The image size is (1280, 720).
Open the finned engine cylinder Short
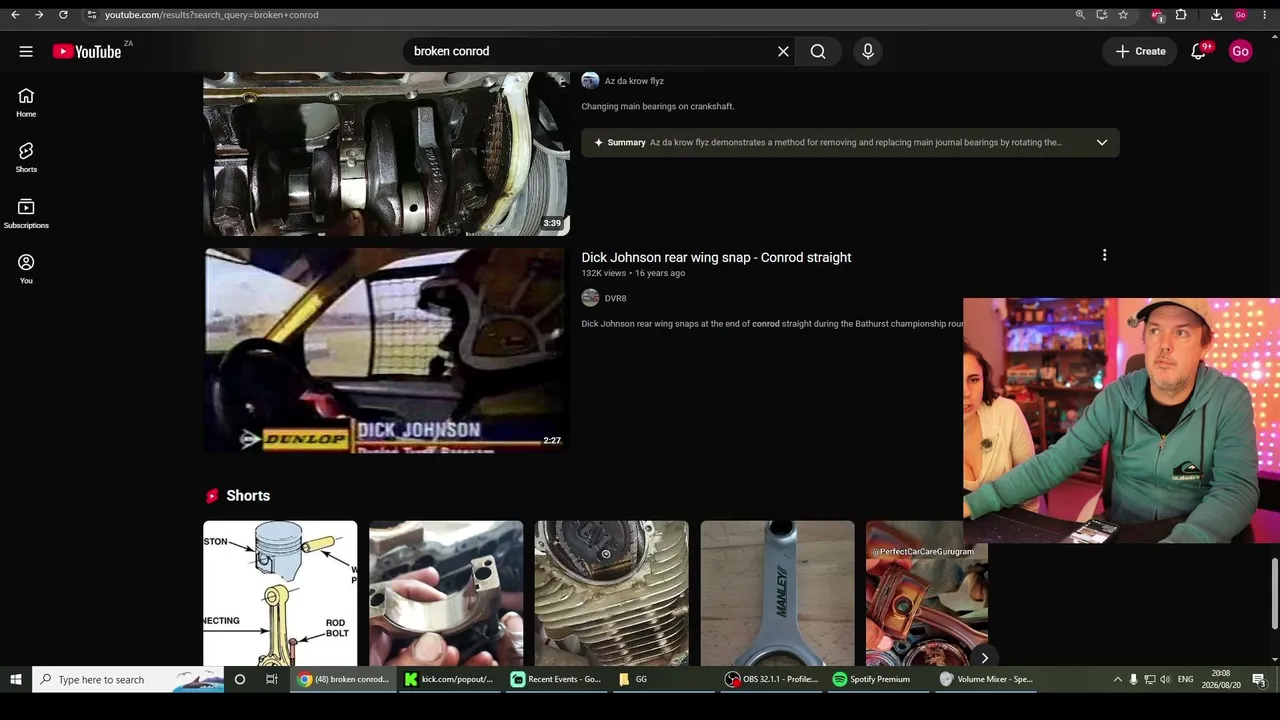point(612,593)
